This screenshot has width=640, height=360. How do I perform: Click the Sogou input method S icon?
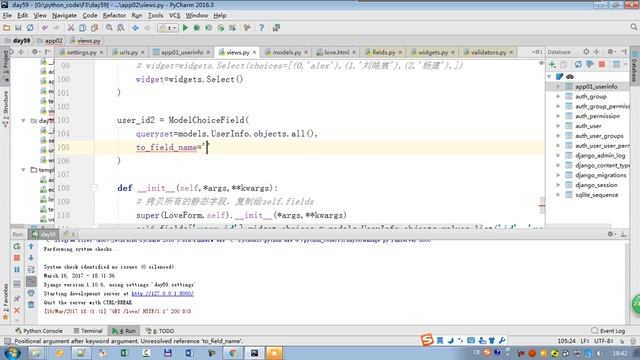pyautogui.click(x=427, y=340)
